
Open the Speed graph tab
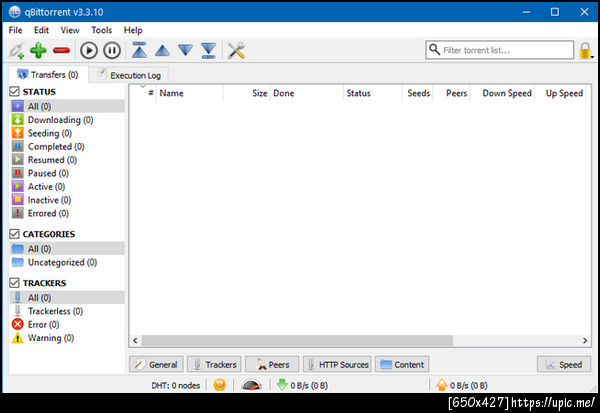pos(564,364)
